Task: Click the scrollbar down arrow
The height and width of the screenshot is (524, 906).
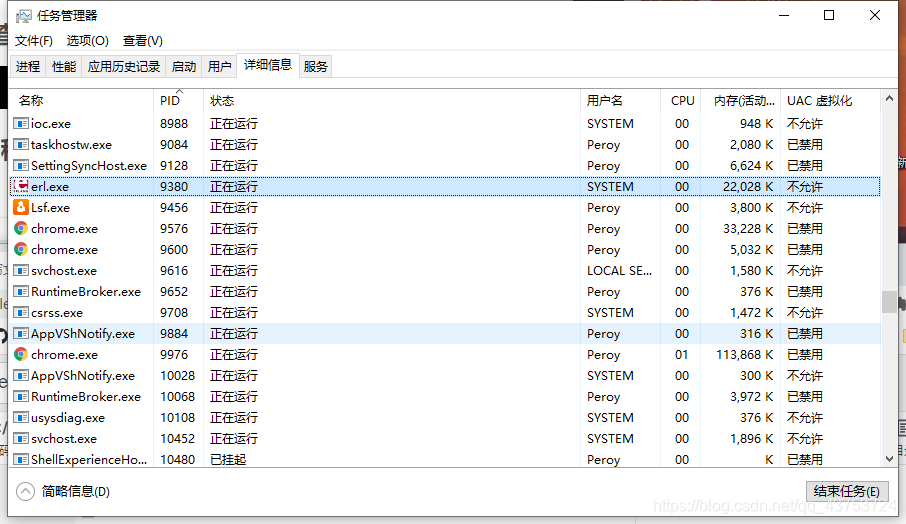Action: [x=889, y=459]
